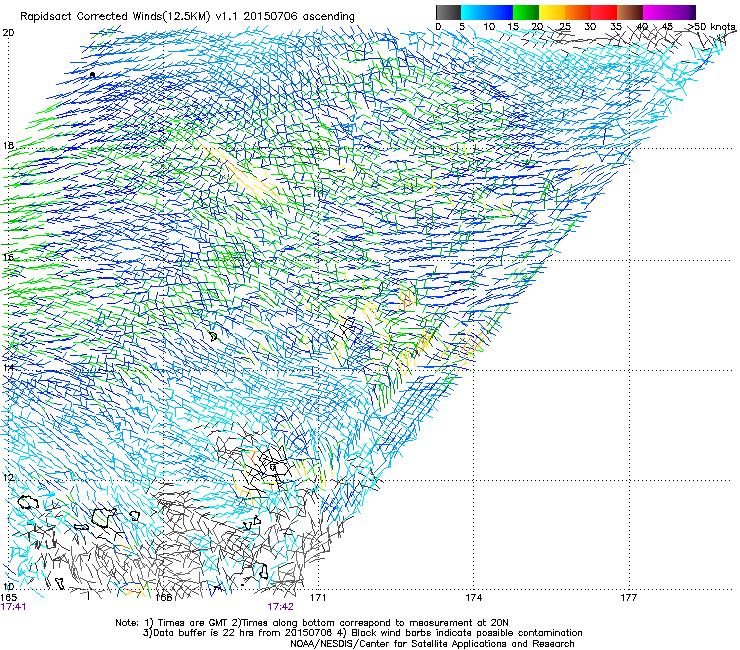Select the green 15-20 knots legend segment
Viewport: 740px width, 650px height.
tap(526, 12)
